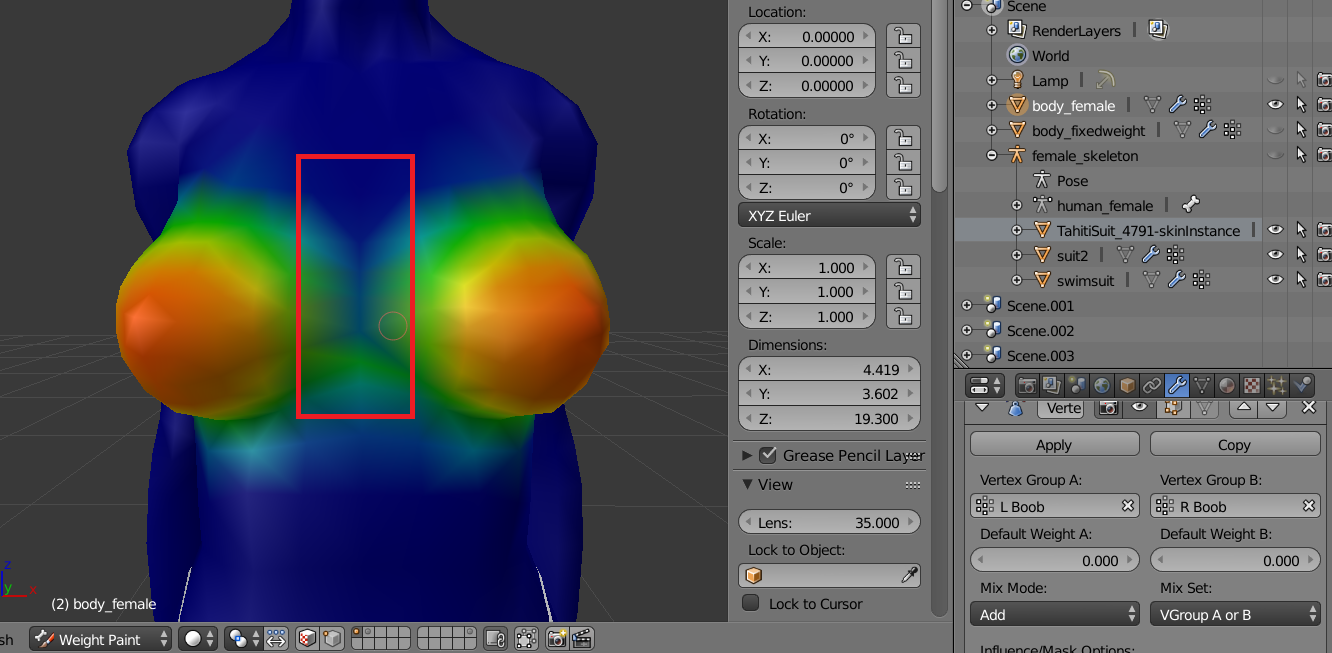Uncheck the Grease Pencil Layers checkbox
The height and width of the screenshot is (653, 1332).
coord(768,455)
